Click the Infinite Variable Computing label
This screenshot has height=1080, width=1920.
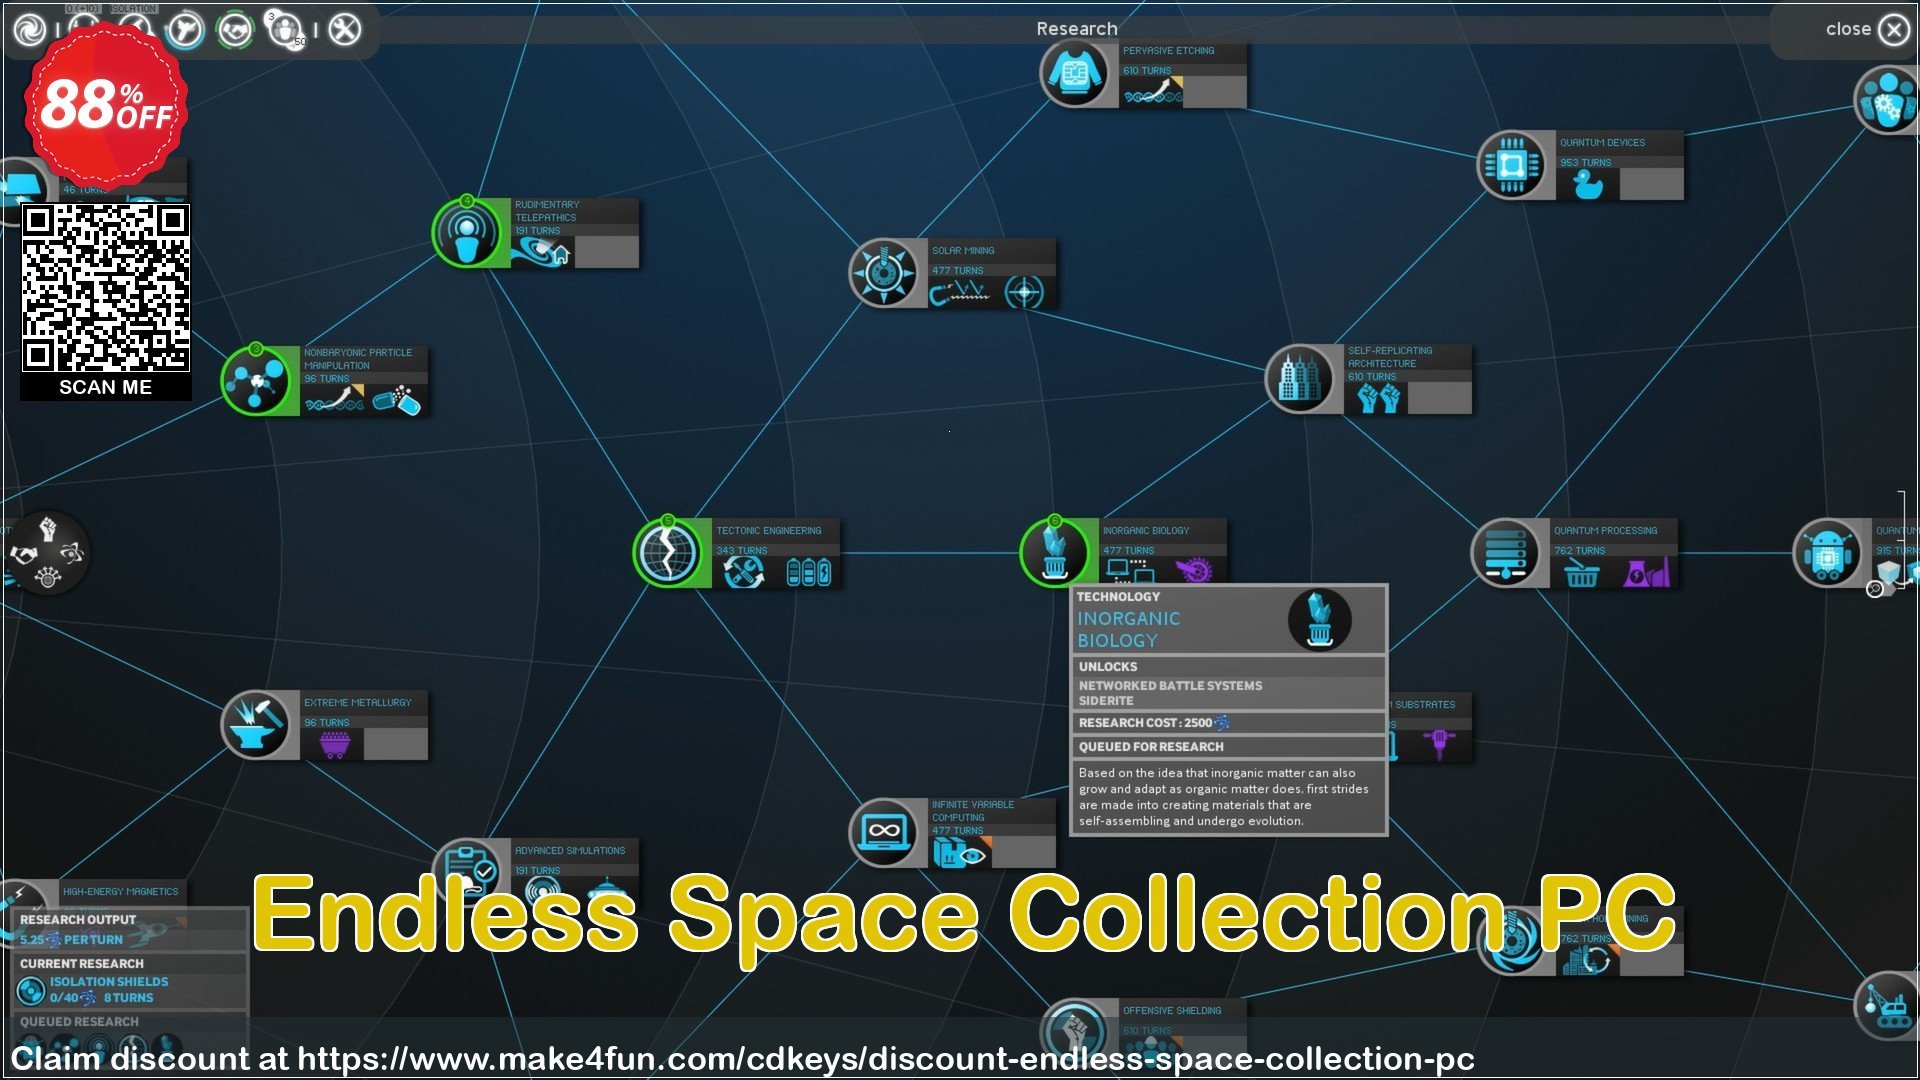[972, 811]
